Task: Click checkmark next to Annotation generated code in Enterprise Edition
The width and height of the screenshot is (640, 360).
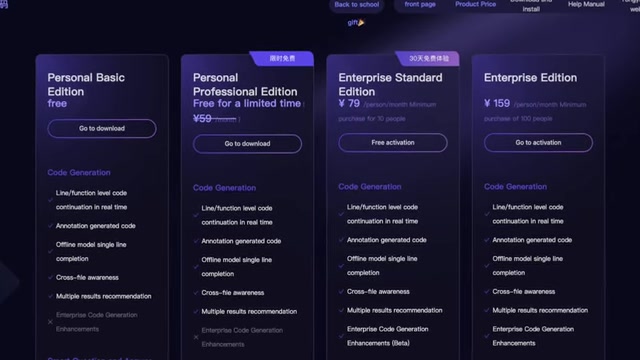Action: 487,240
